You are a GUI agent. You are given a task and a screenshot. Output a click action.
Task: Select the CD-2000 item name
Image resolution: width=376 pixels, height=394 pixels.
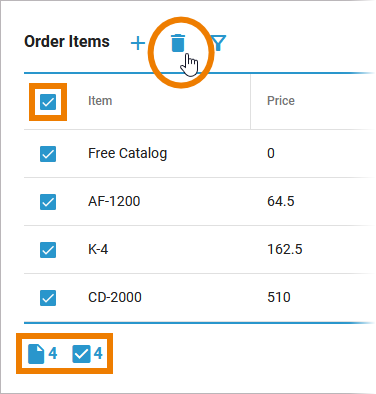115,297
